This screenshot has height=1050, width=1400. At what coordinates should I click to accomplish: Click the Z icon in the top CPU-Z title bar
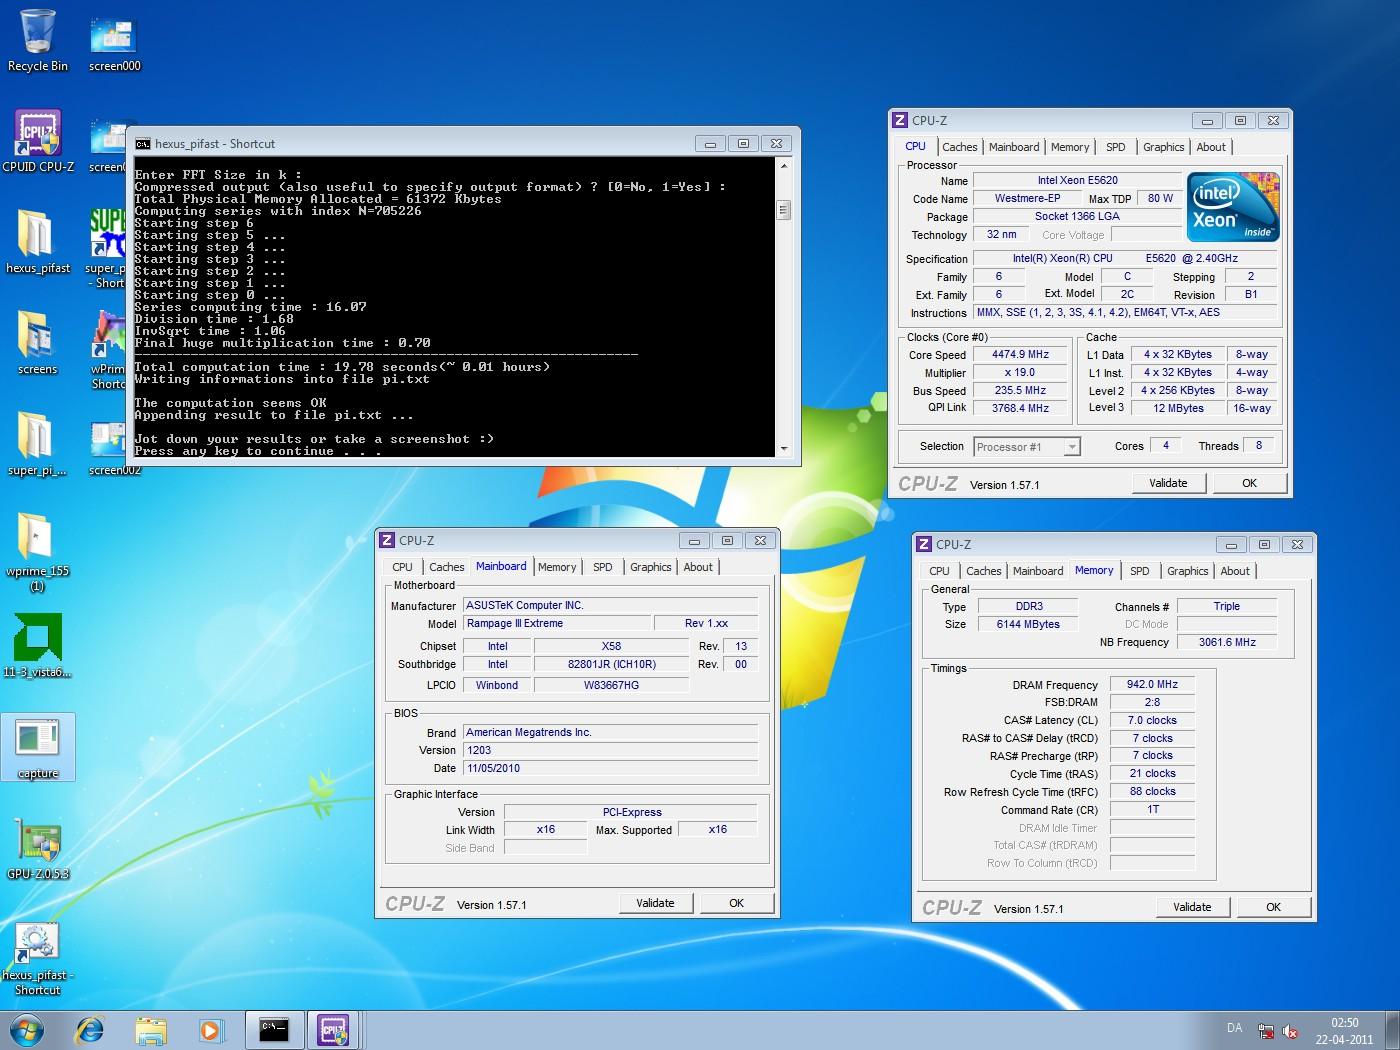[x=900, y=120]
